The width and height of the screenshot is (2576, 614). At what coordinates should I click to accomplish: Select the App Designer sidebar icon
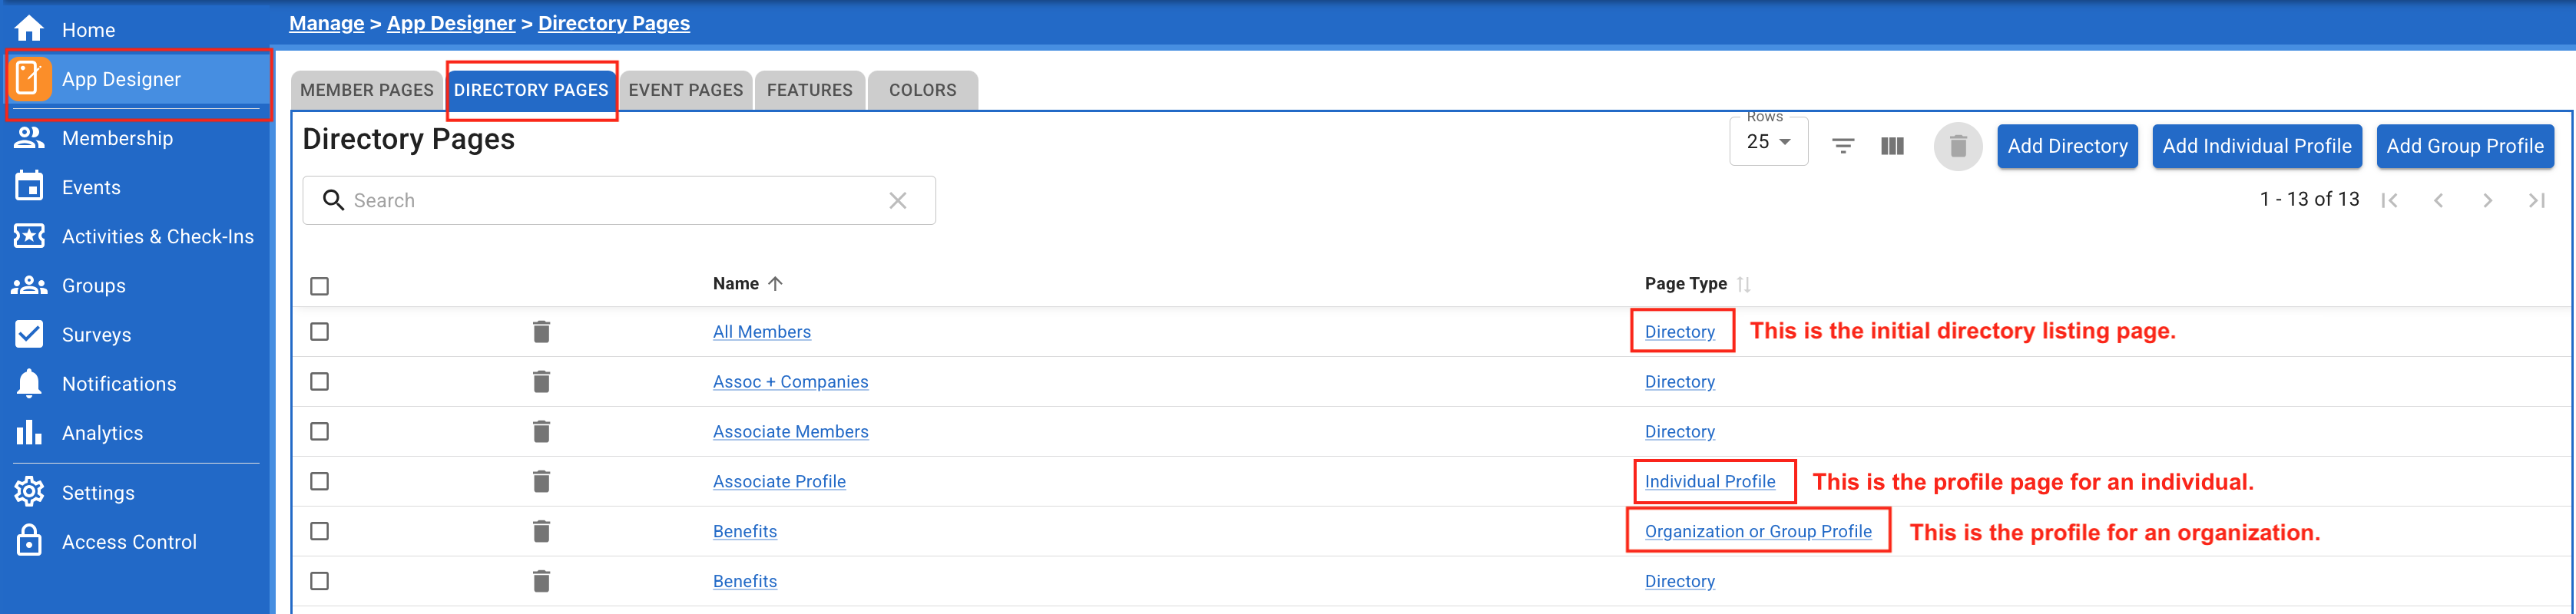pos(29,79)
